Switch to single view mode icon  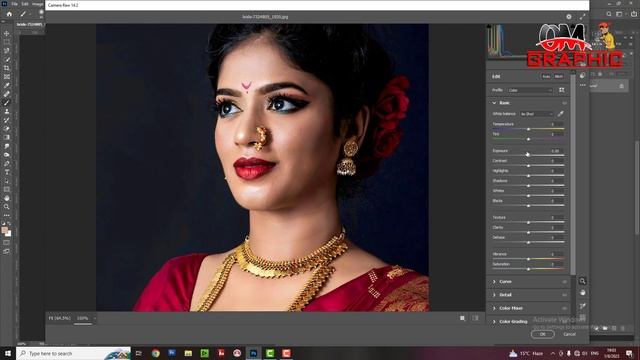pos(462,318)
